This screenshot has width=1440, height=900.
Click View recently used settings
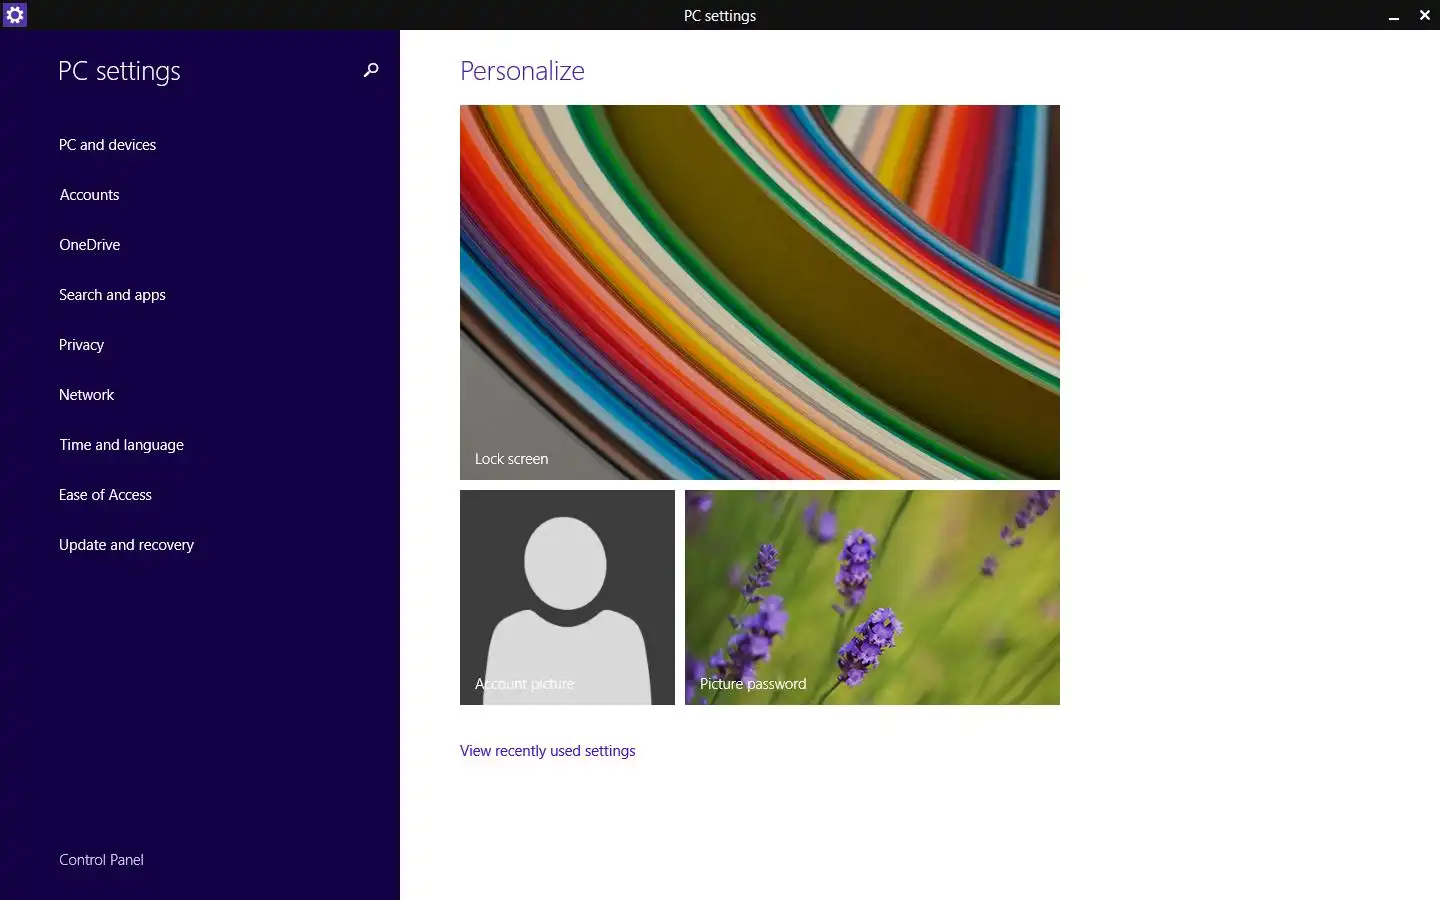coord(547,751)
